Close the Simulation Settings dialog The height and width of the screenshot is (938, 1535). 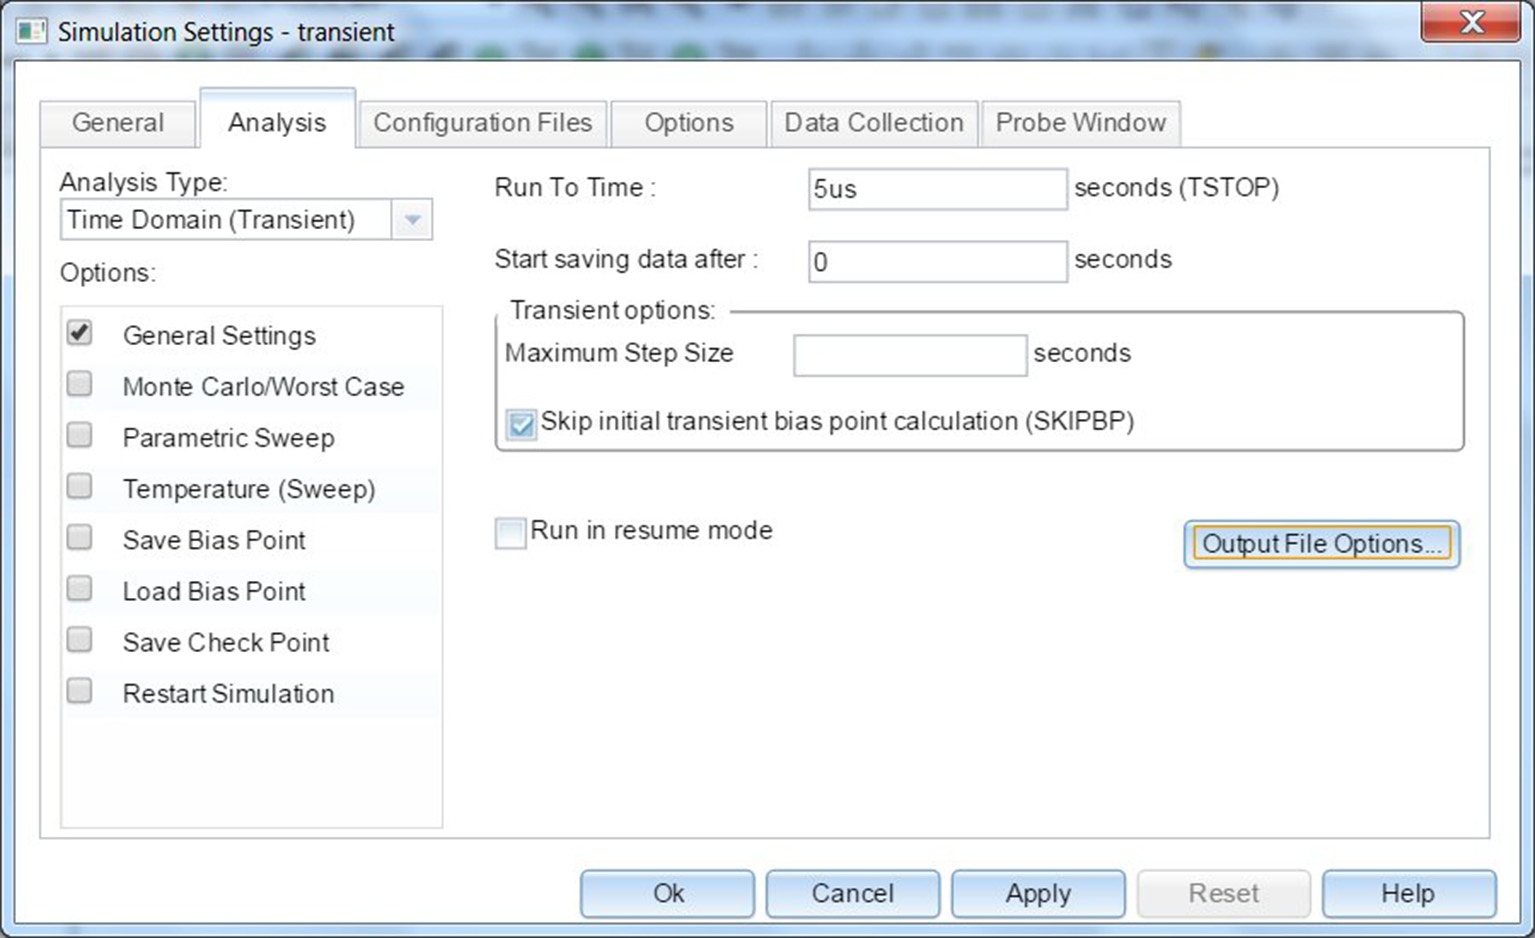1471,23
